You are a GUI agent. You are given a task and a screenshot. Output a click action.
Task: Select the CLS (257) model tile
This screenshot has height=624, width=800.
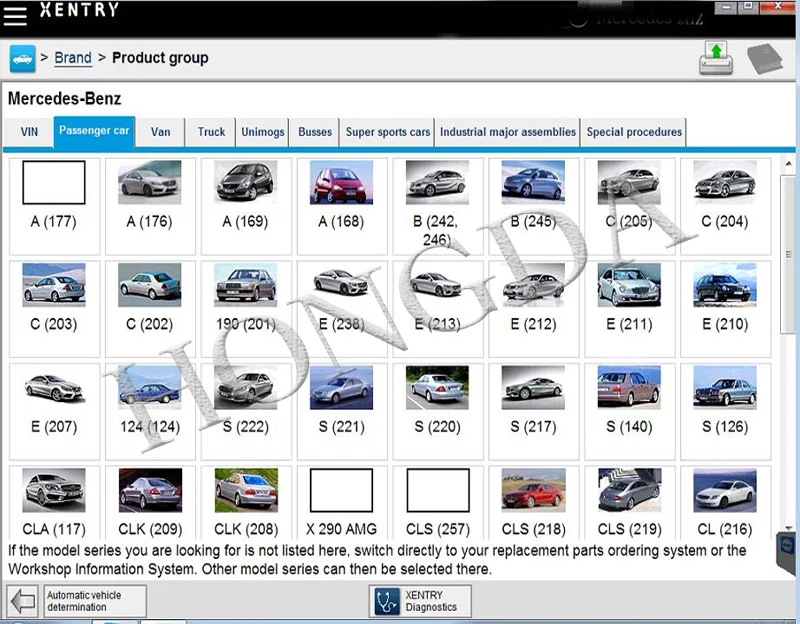[x=438, y=503]
